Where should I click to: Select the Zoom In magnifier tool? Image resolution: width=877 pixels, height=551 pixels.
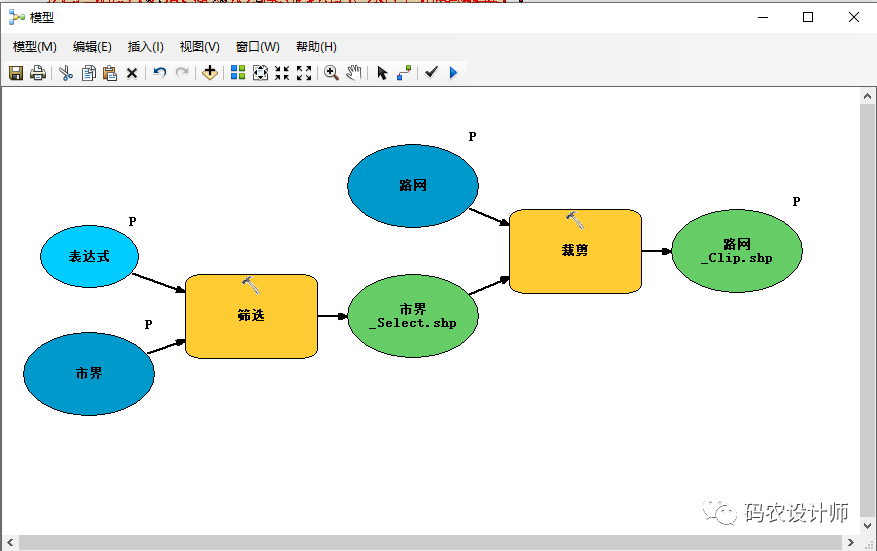331,73
